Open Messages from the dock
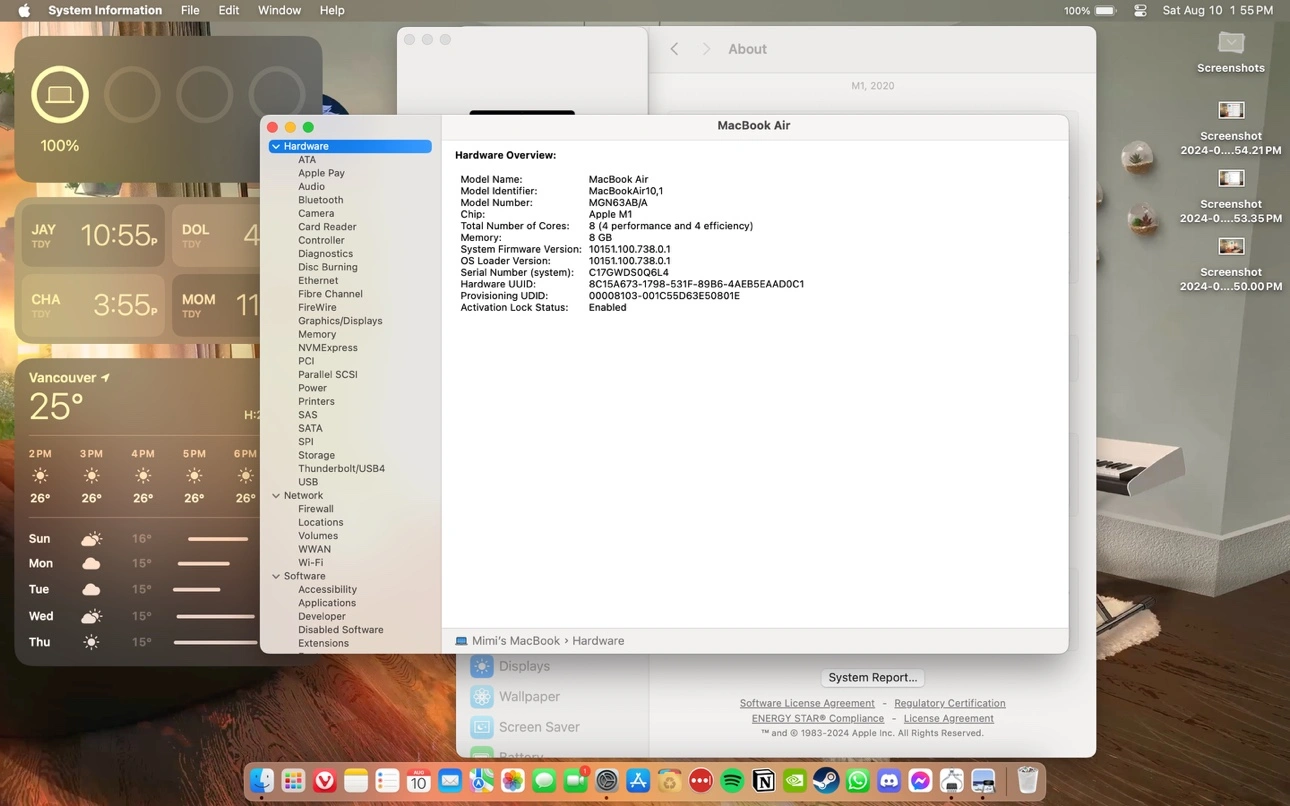Image resolution: width=1290 pixels, height=806 pixels. click(544, 781)
